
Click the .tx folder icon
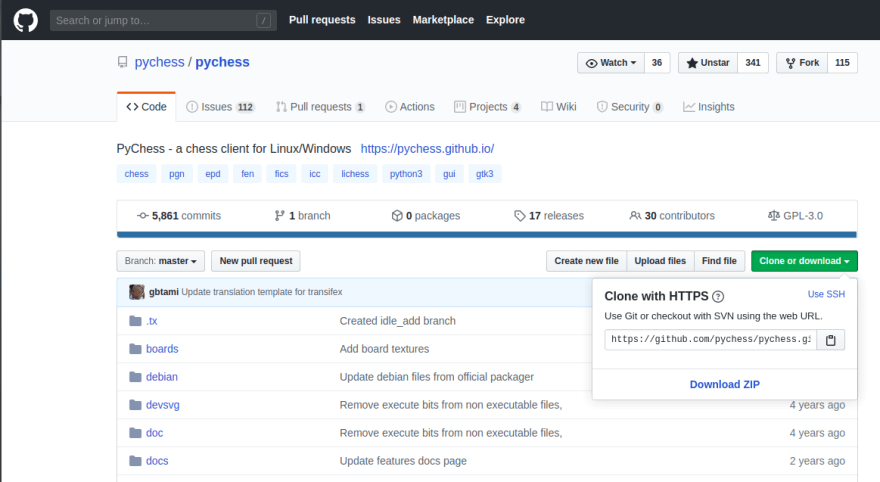(135, 321)
